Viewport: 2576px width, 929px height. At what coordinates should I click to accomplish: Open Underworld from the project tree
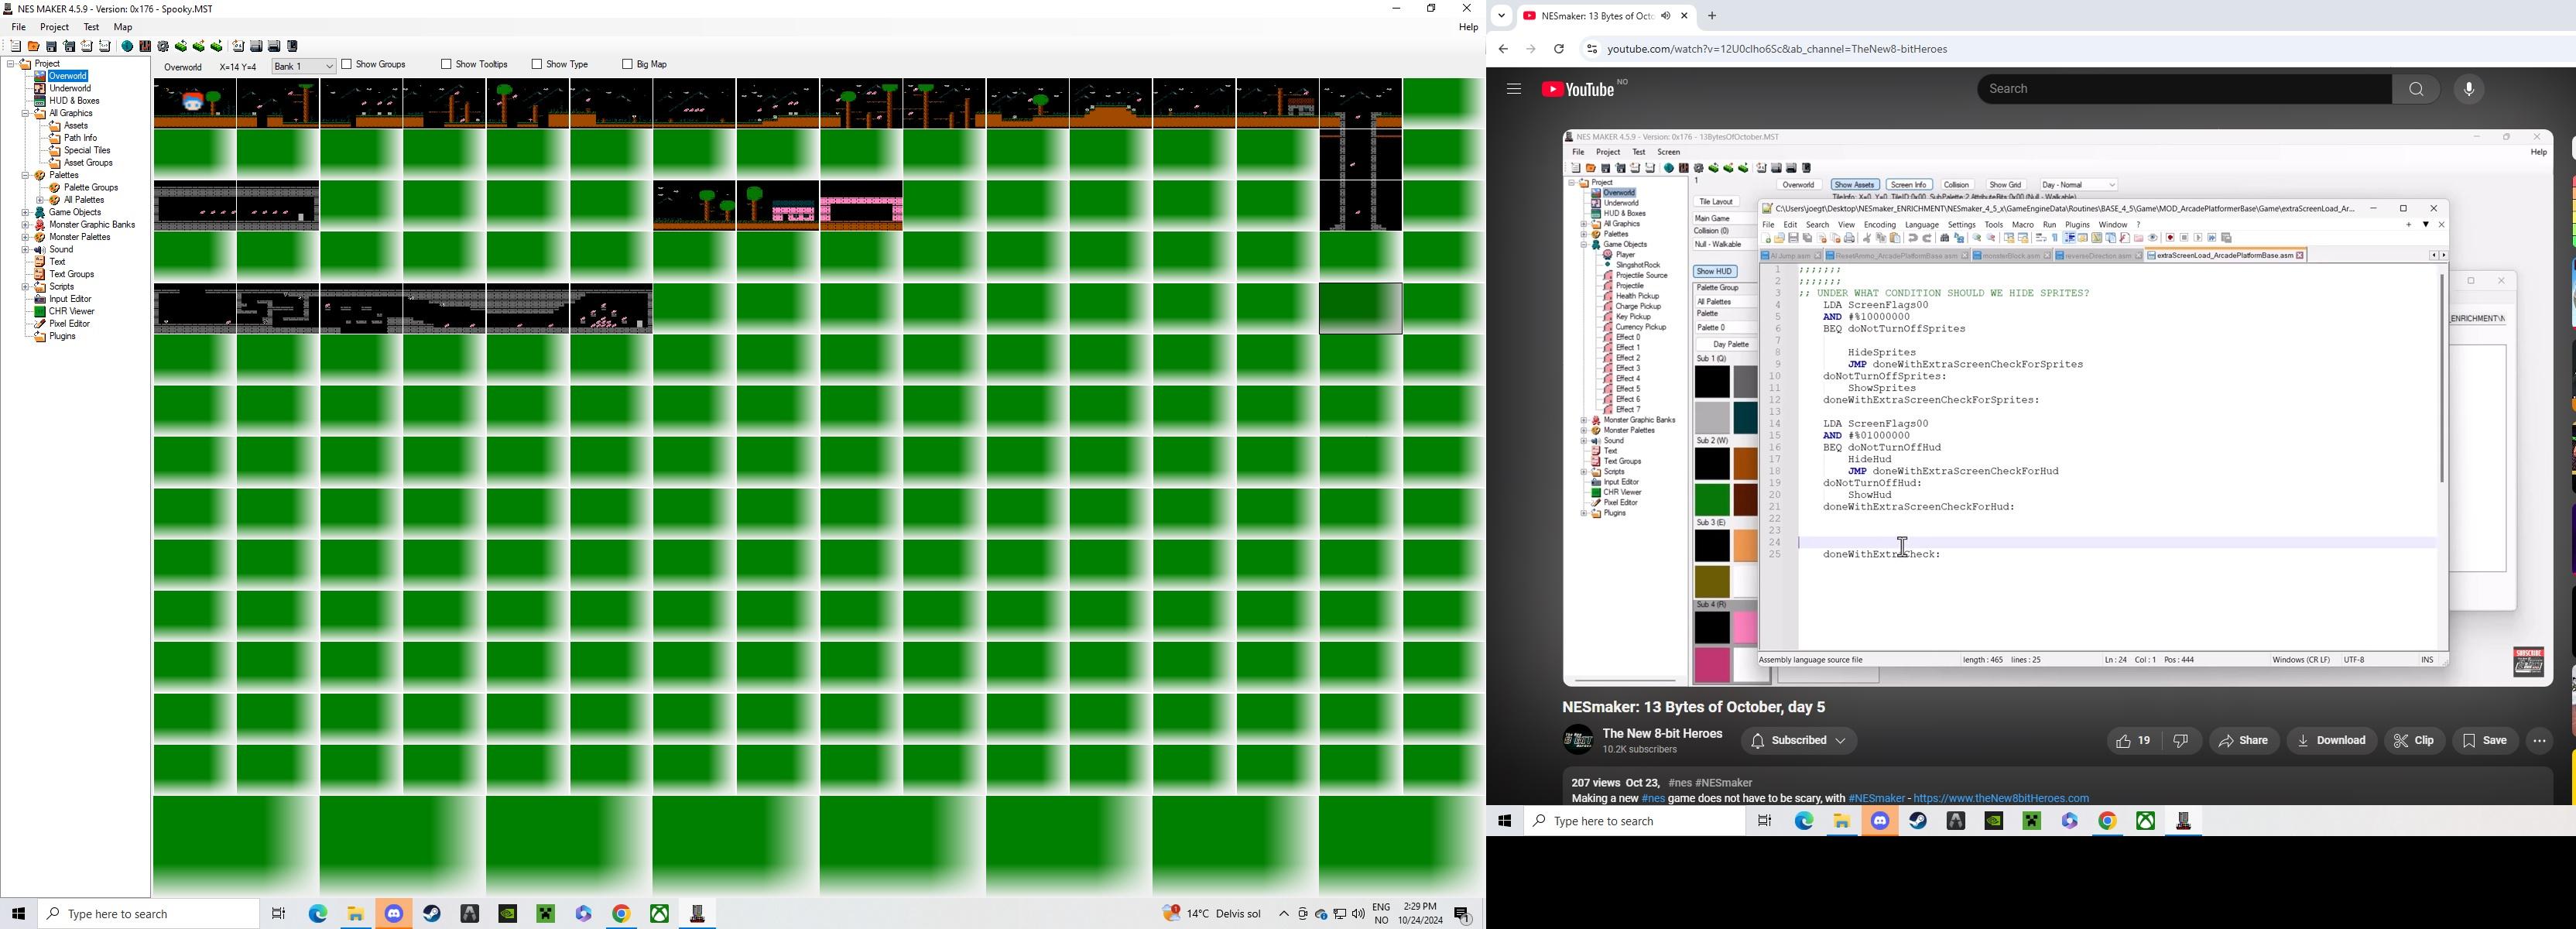(x=70, y=88)
